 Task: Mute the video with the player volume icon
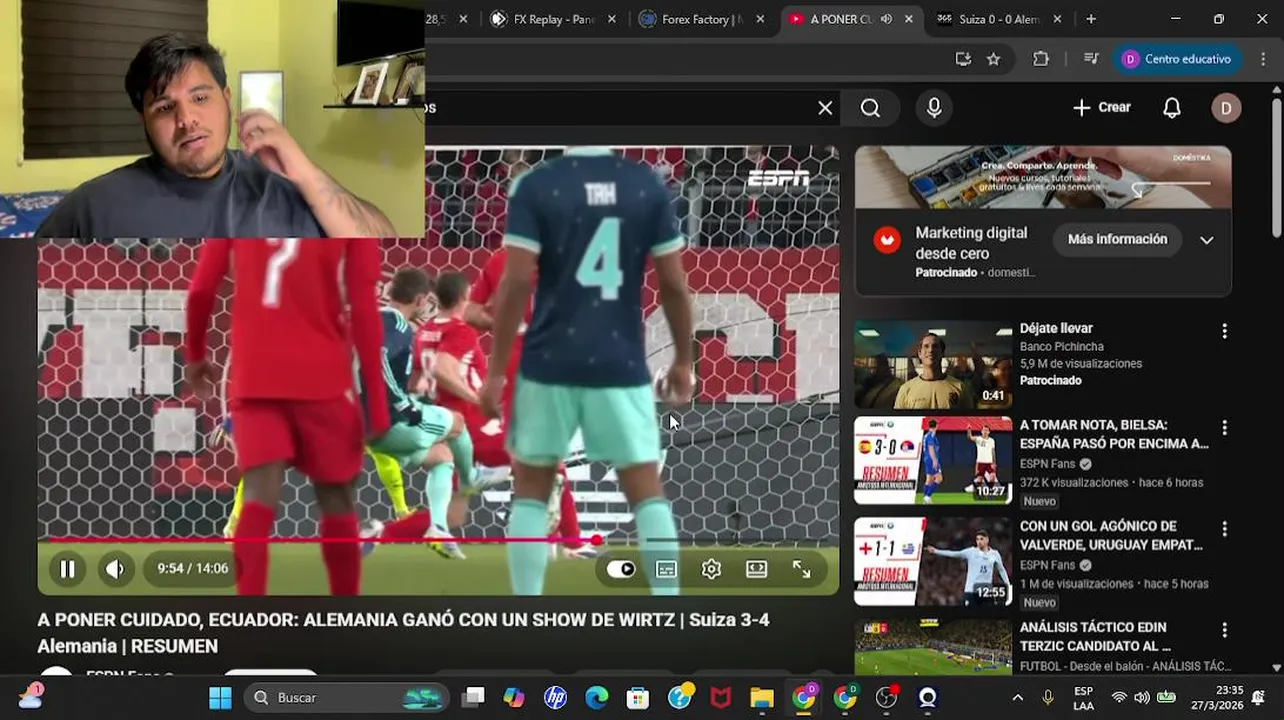point(115,569)
